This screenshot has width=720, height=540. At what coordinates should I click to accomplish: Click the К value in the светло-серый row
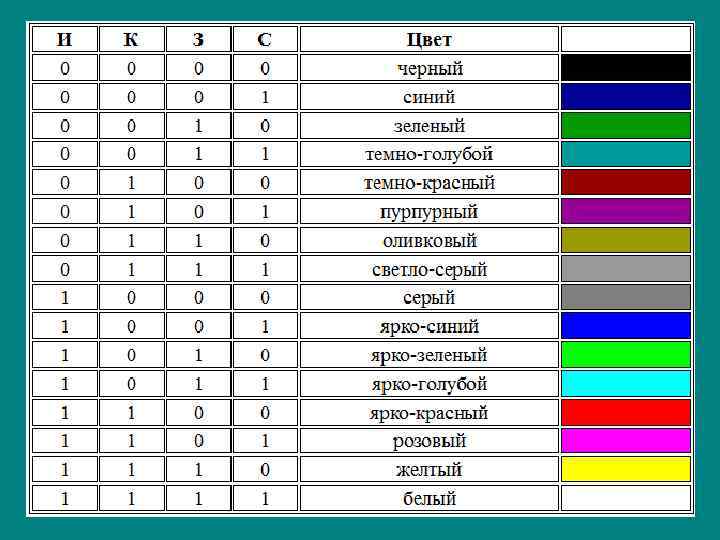coord(131,269)
